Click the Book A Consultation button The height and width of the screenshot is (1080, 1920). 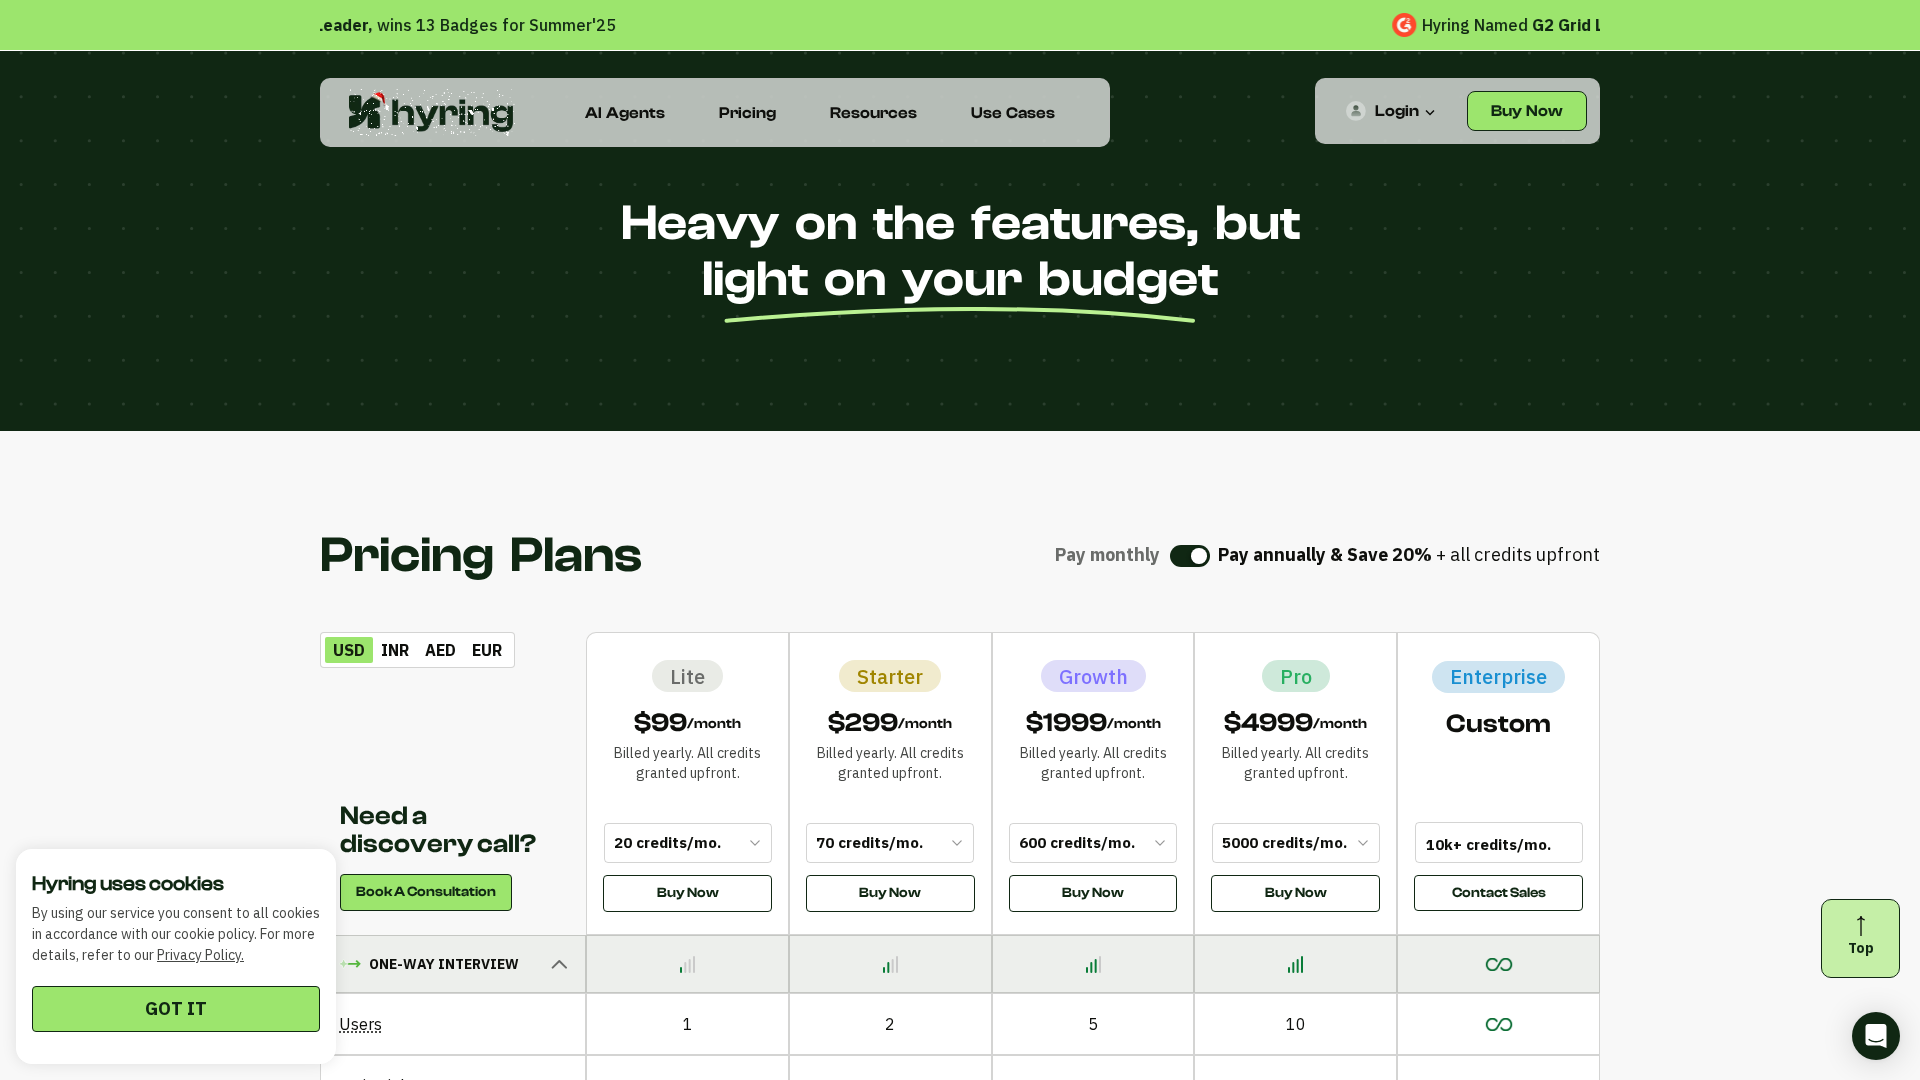[425, 892]
